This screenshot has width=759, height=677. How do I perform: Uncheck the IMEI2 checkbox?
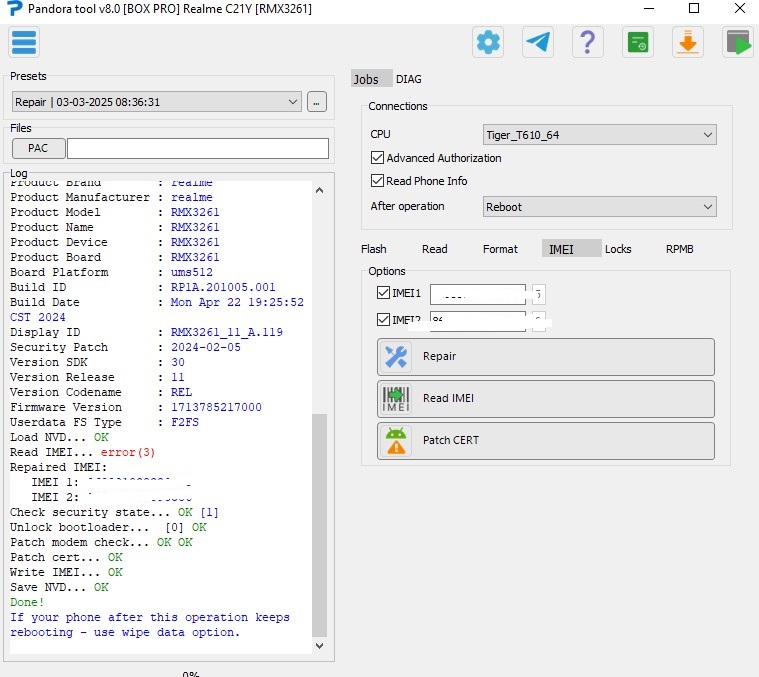click(383, 319)
